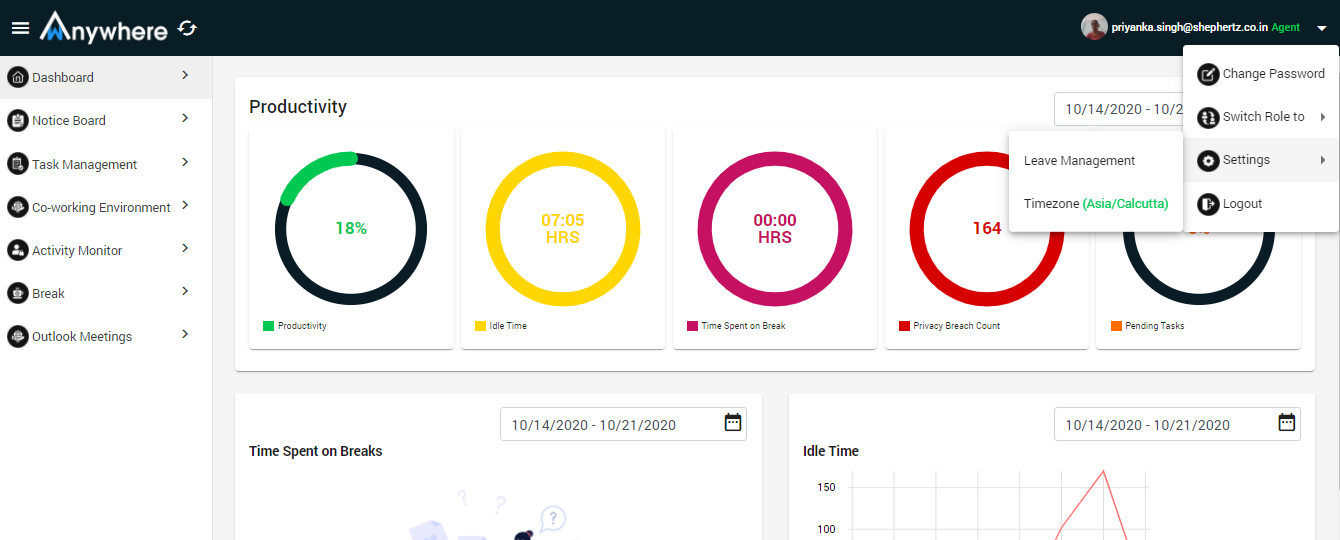The height and width of the screenshot is (540, 1340).
Task: Select Timezone (Asia/Calcutta) option
Action: [1096, 203]
